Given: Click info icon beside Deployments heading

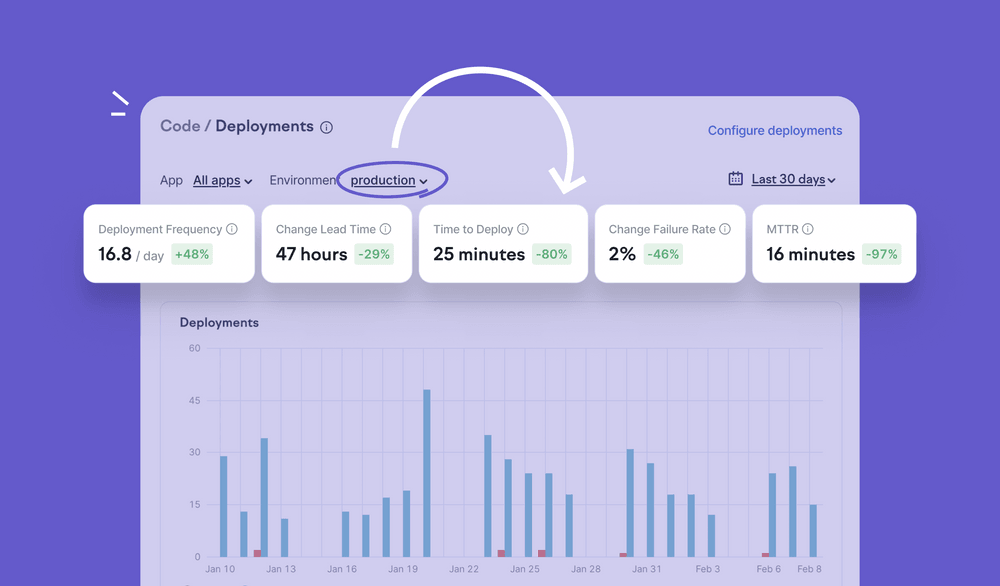Looking at the screenshot, I should click(x=326, y=127).
